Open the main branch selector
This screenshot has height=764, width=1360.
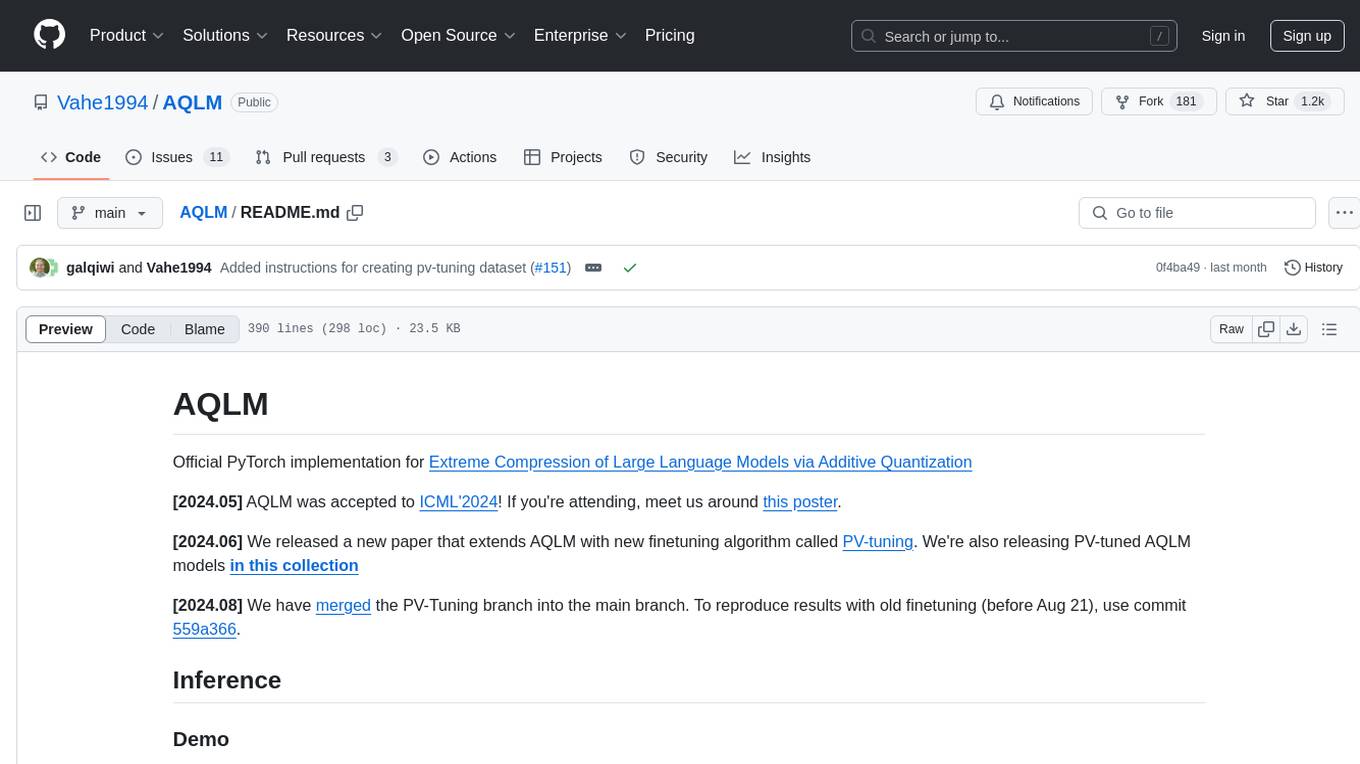(x=109, y=213)
